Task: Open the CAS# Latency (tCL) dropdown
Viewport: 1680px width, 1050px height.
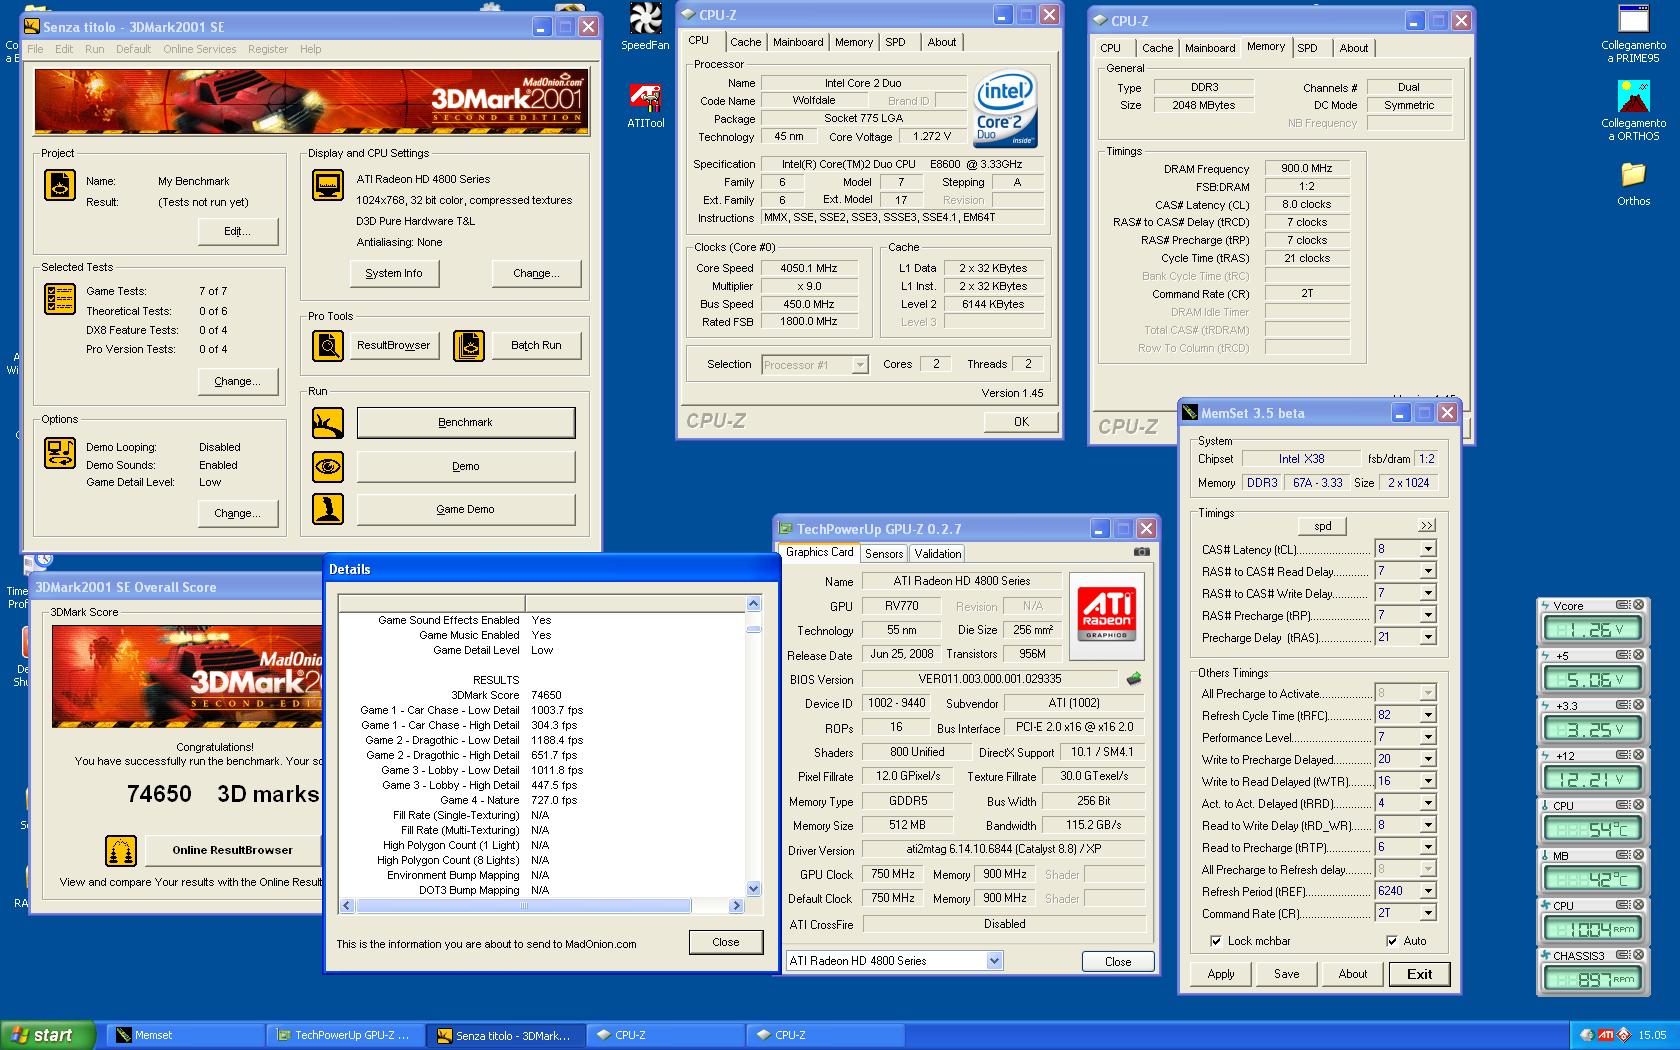Action: pyautogui.click(x=1428, y=549)
